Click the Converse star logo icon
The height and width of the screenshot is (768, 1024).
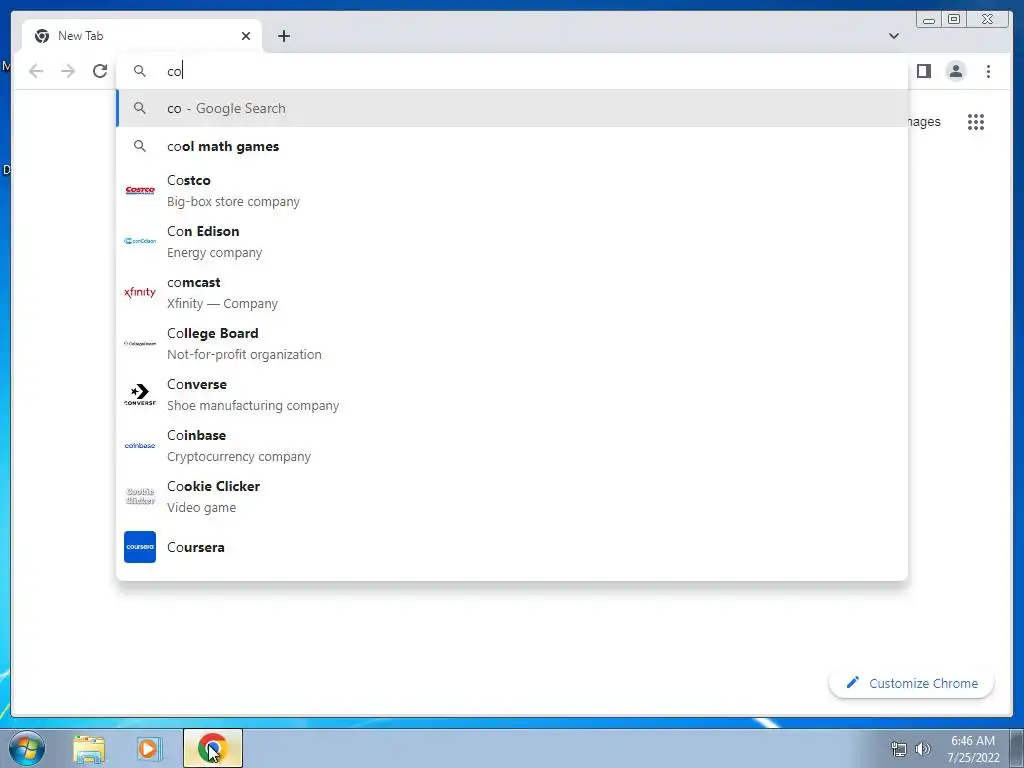point(140,394)
